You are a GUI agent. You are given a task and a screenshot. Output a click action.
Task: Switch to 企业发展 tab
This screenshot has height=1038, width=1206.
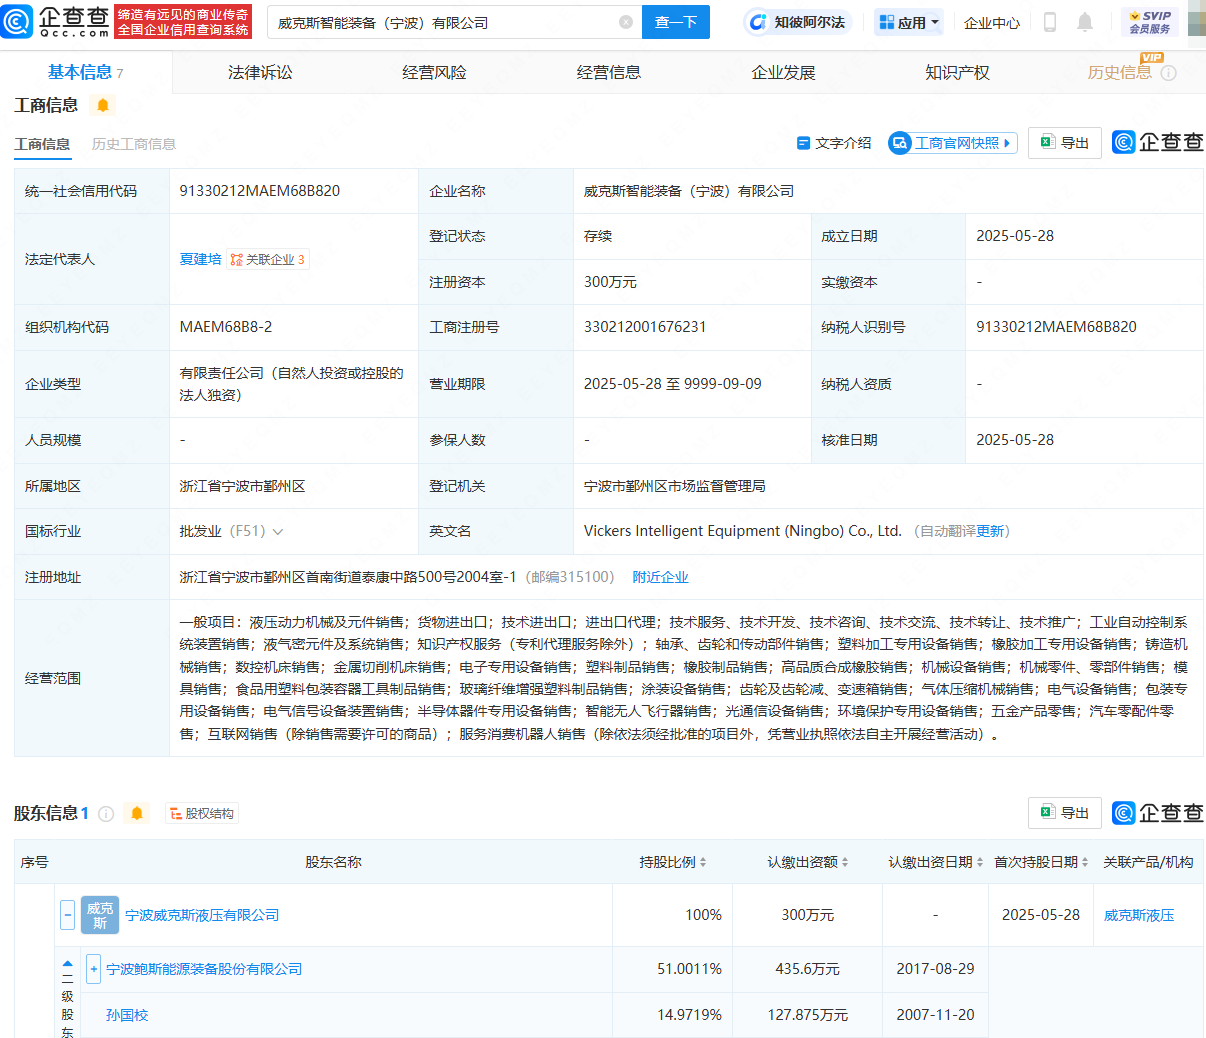click(783, 72)
